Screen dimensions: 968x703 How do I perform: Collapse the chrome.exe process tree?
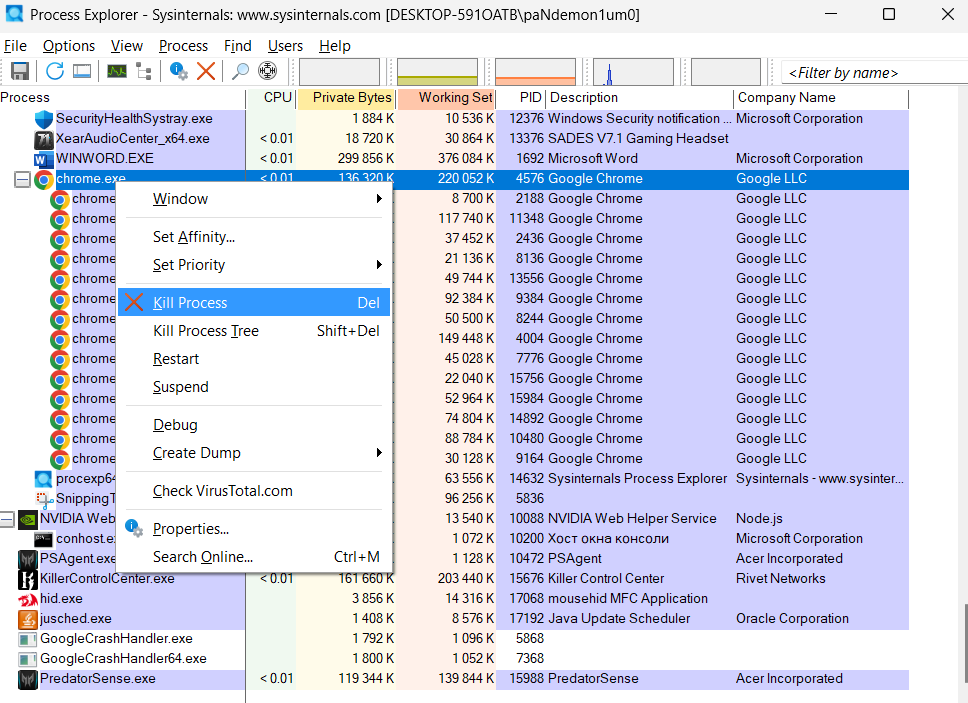22,180
